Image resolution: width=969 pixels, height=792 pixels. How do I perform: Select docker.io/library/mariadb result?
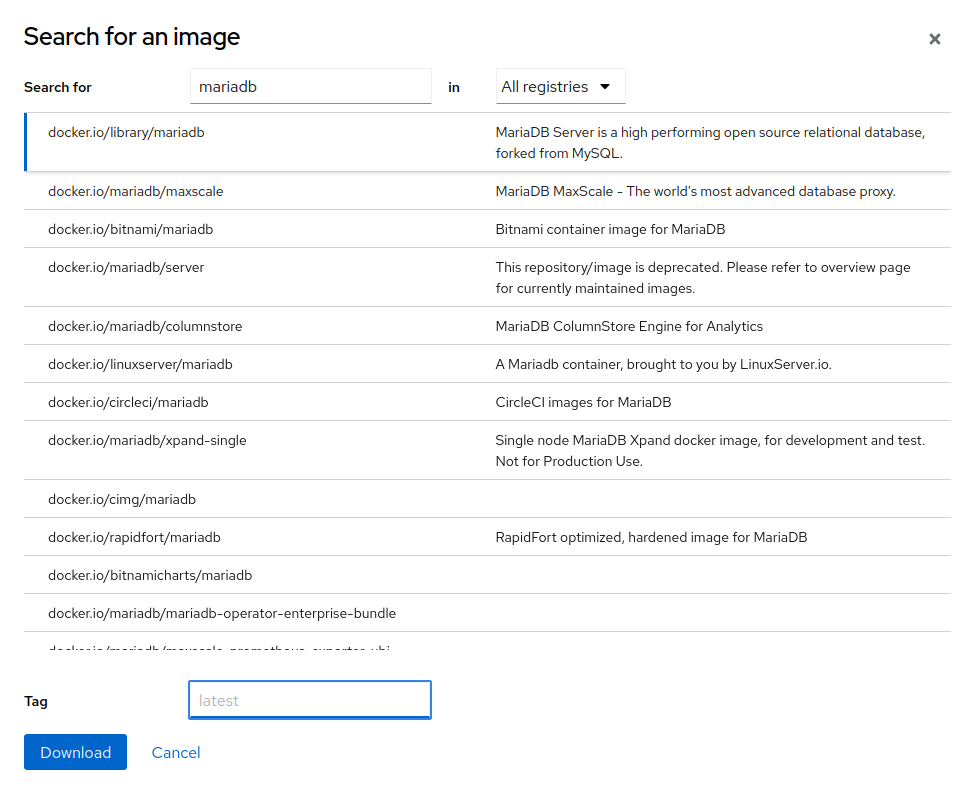126,132
